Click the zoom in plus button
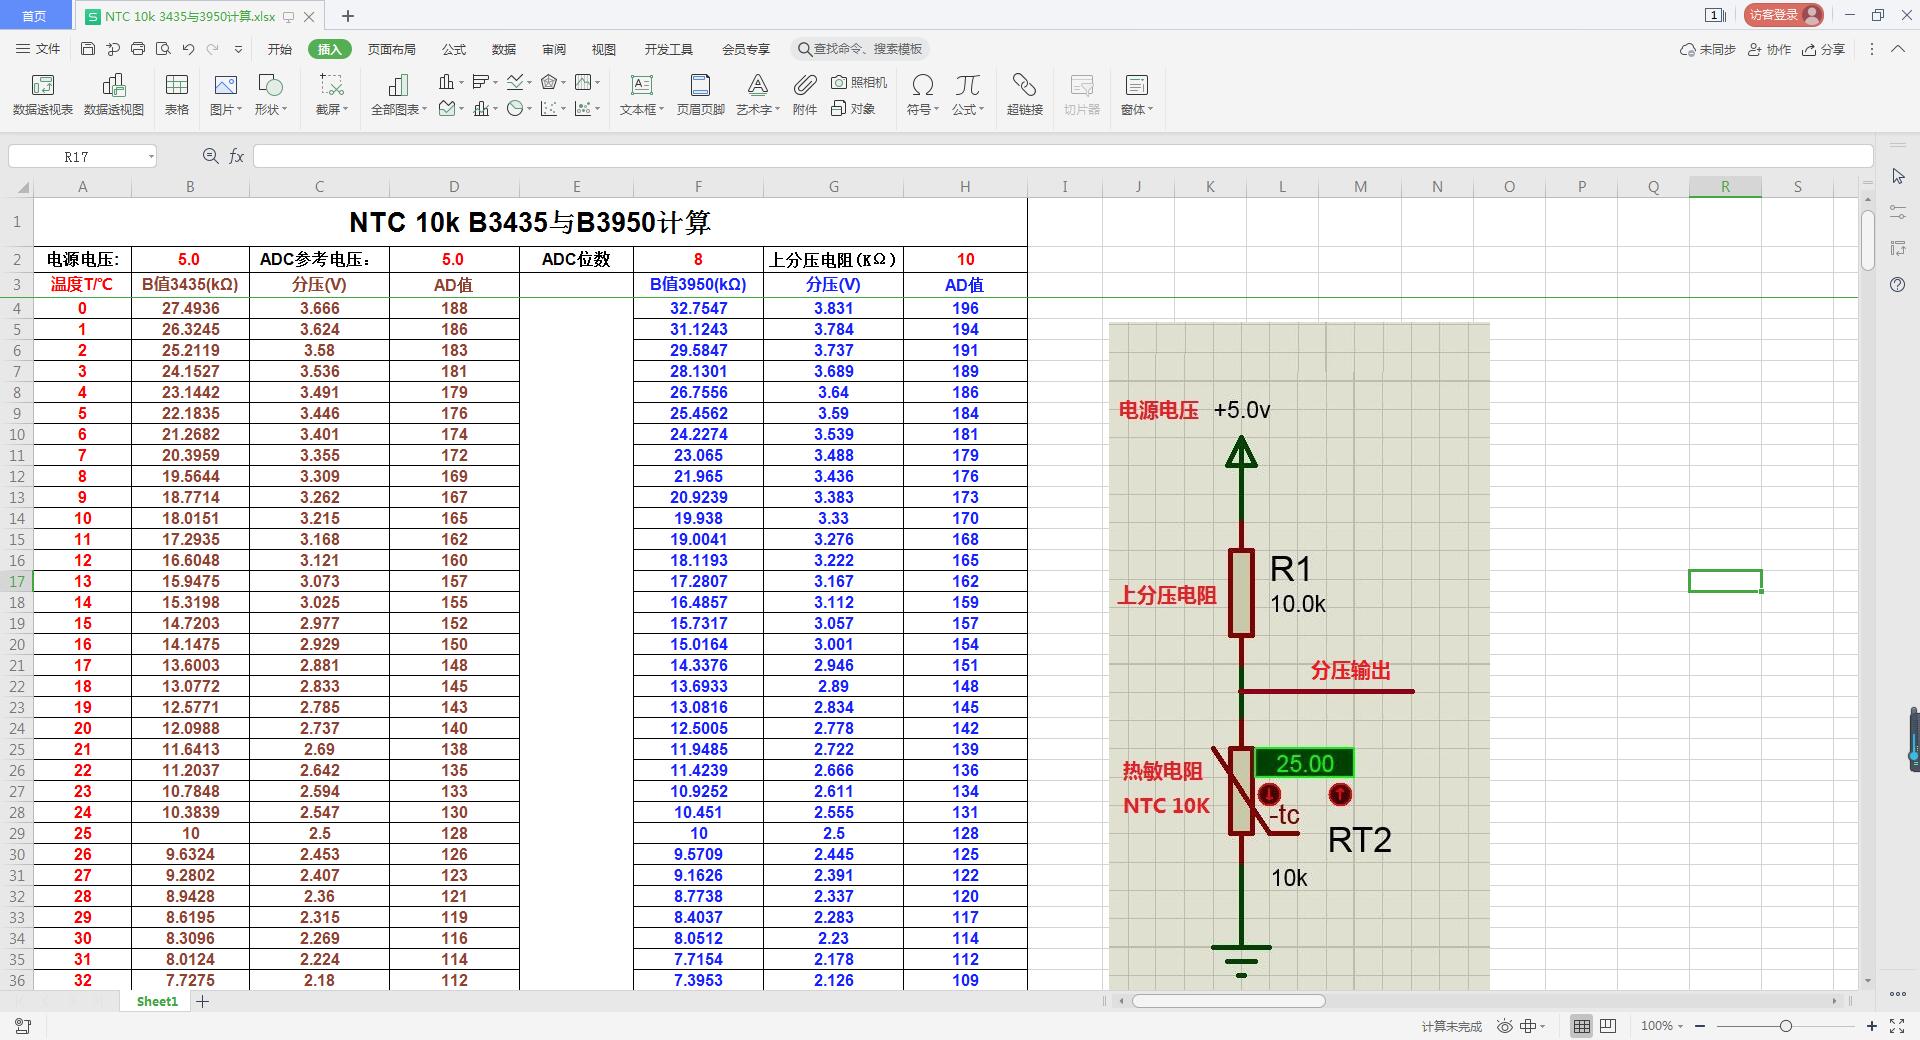 [1872, 1026]
